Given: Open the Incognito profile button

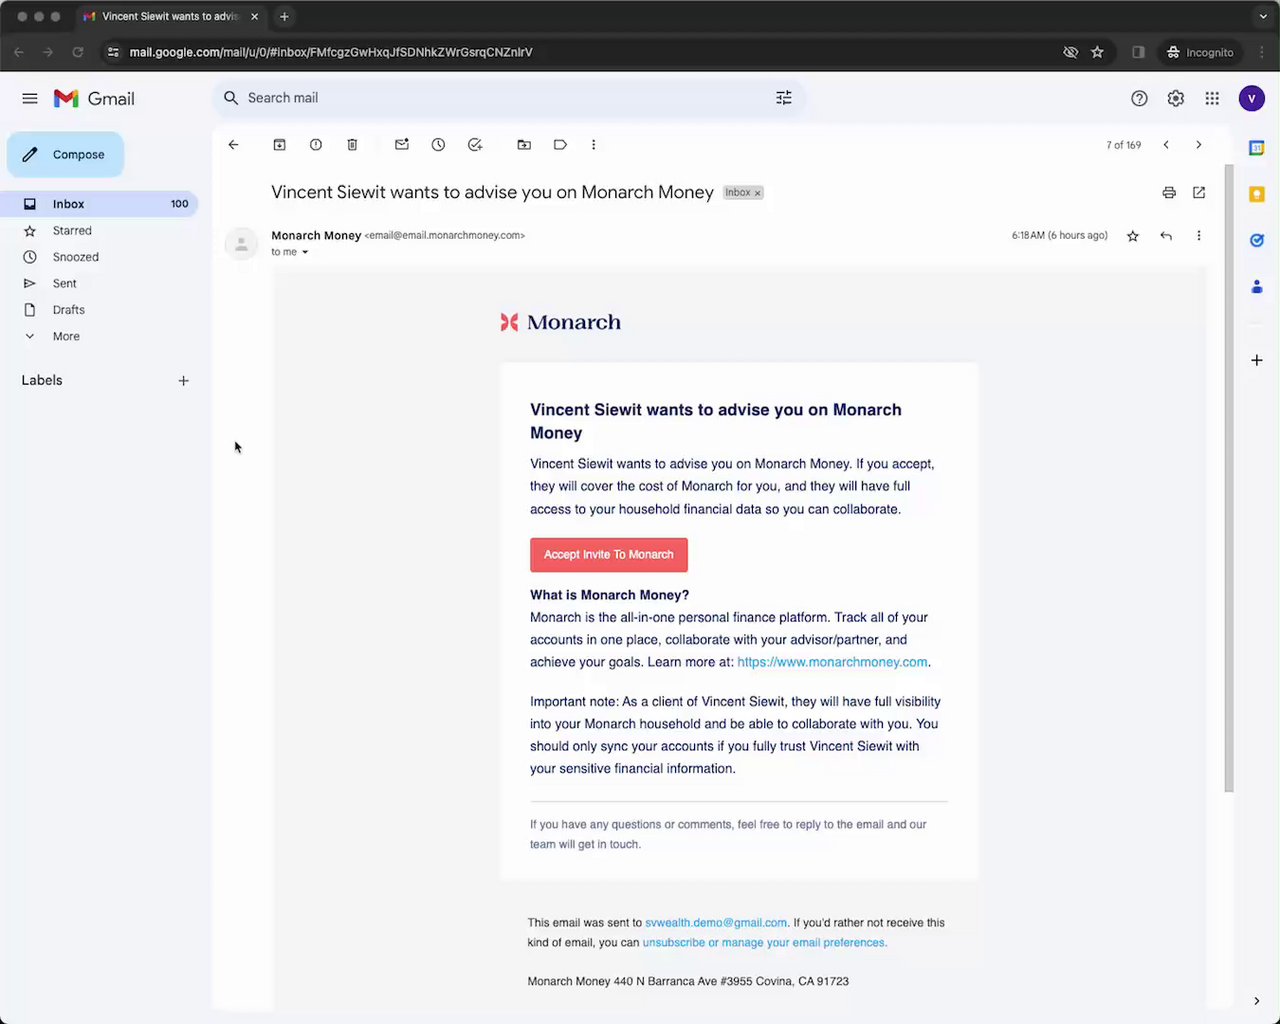Looking at the screenshot, I should 1200,52.
